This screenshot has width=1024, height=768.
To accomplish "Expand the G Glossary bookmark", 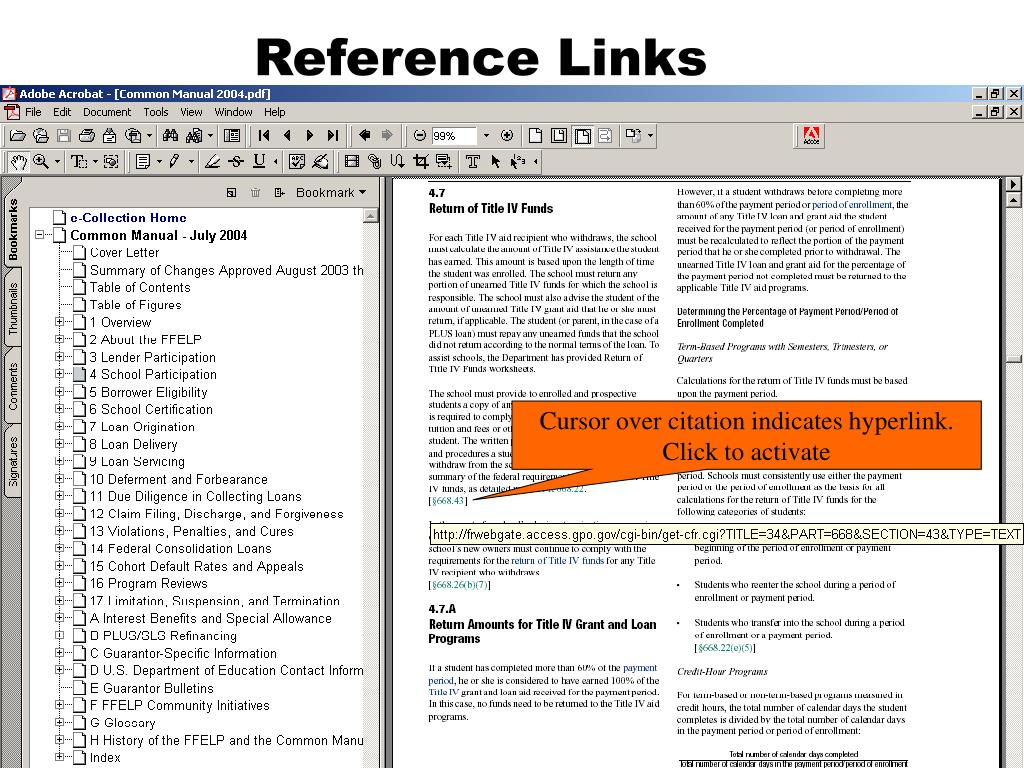I will pyautogui.click(x=59, y=722).
